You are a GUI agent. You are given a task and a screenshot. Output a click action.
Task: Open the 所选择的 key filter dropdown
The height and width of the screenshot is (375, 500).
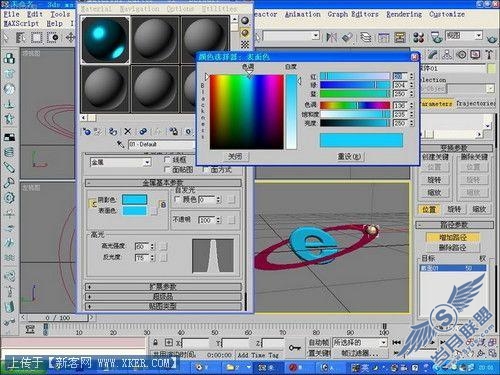point(360,342)
